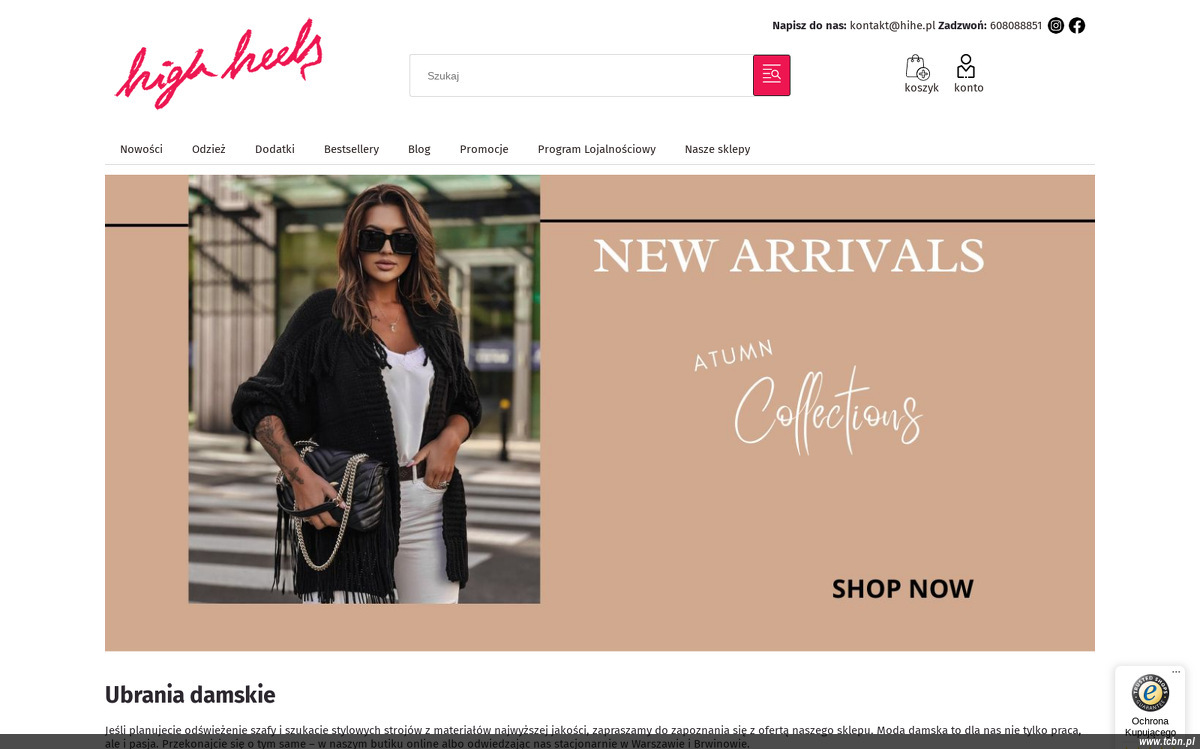This screenshot has width=1200, height=749.
Task: Open the Facebook page icon
Action: coord(1077,26)
